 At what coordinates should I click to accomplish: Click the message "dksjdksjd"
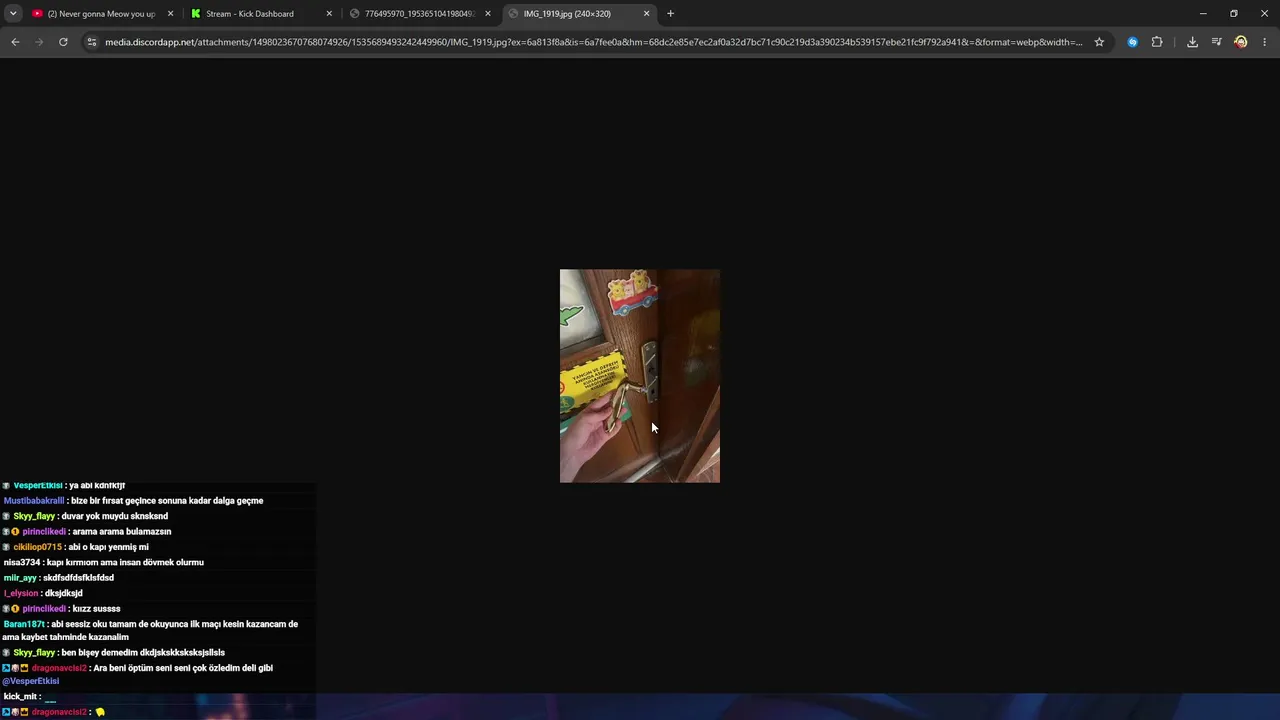point(63,593)
